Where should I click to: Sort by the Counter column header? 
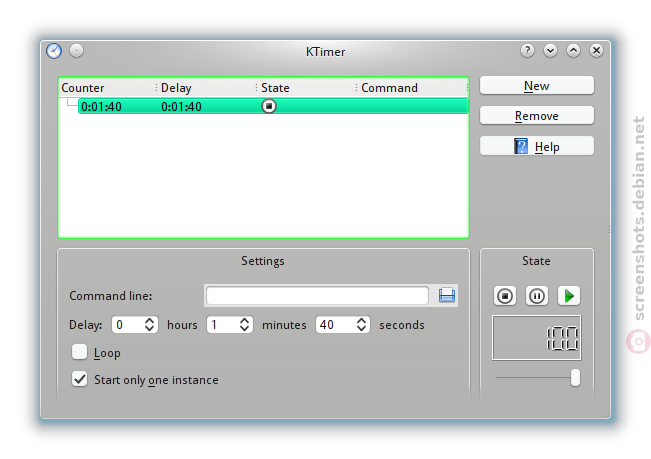(x=107, y=88)
